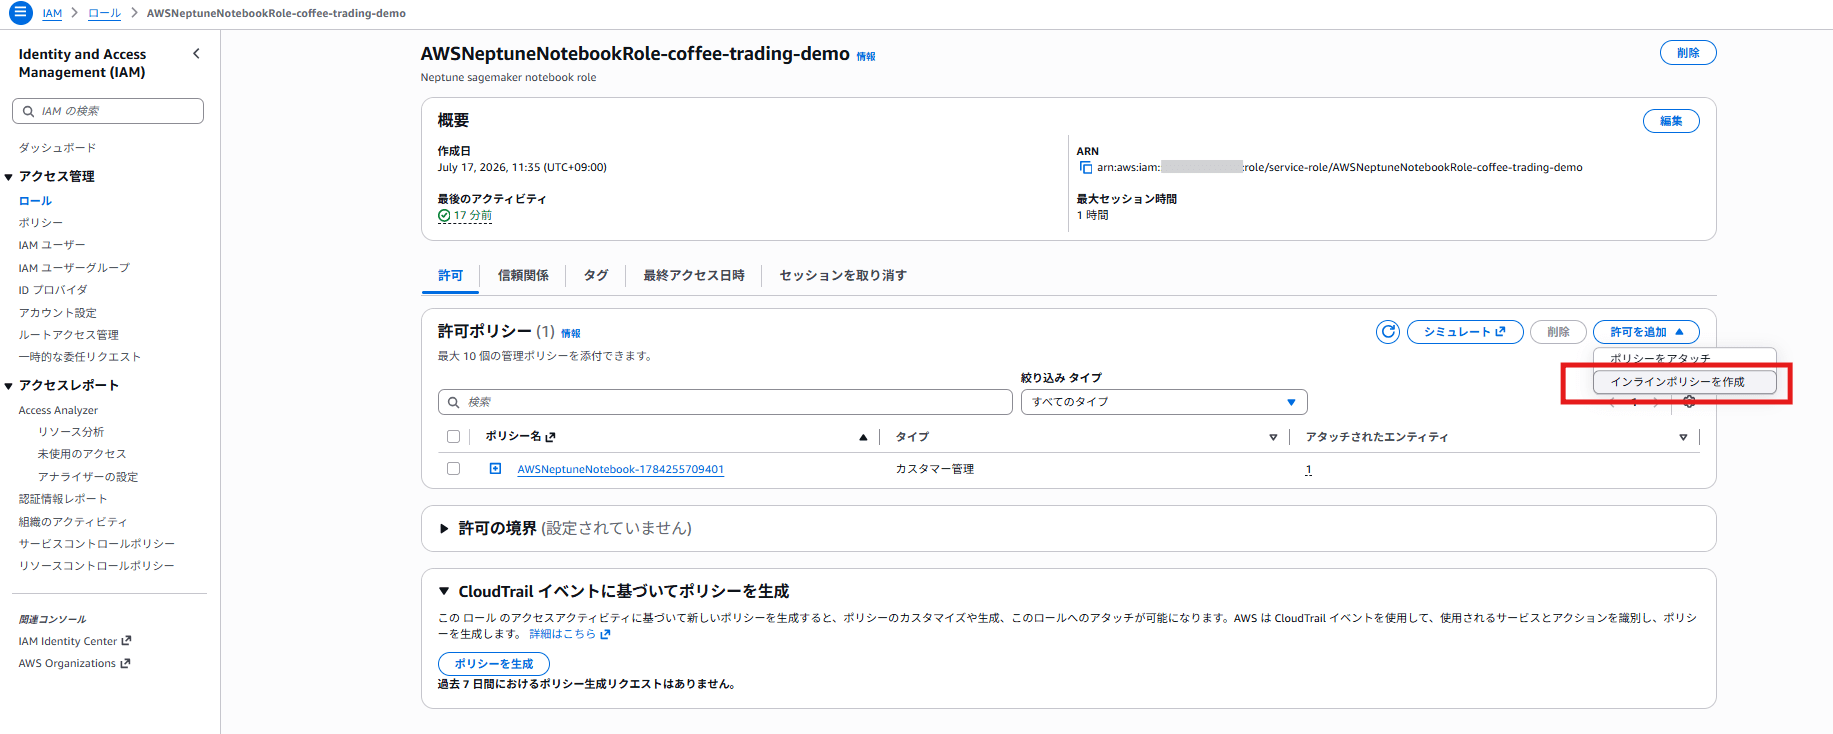Copy the role ARN with copy icon

pos(1086,167)
